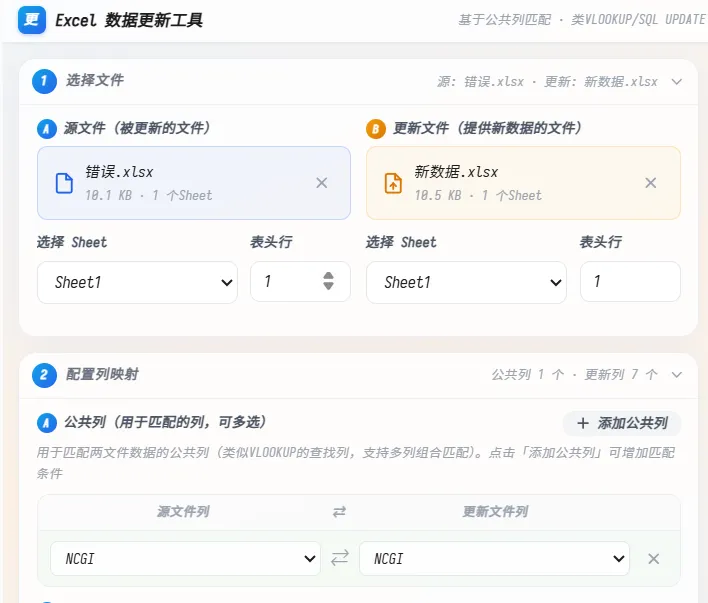
Task: Click the 错误.xlsx source file card
Action: pos(194,183)
